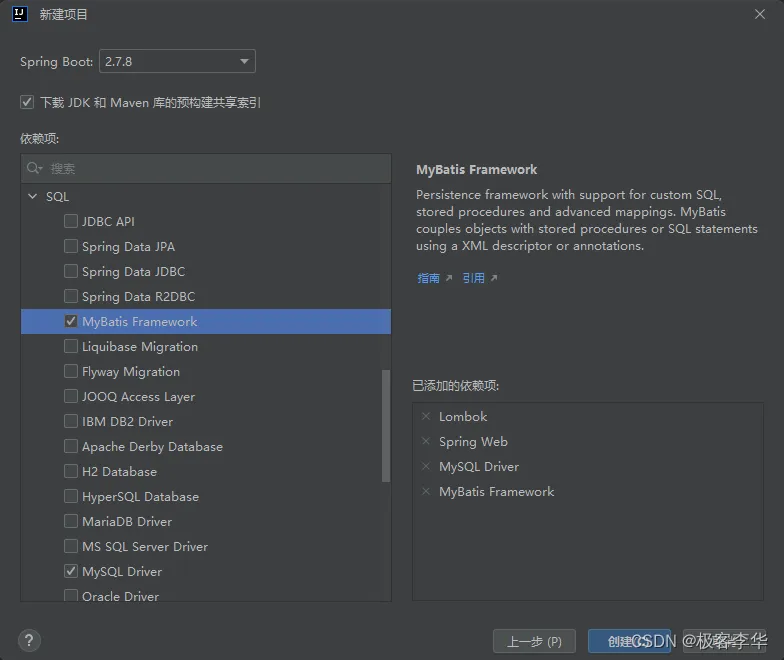784x660 pixels.
Task: Click the dependency list vertical scrollbar
Action: coord(386,426)
